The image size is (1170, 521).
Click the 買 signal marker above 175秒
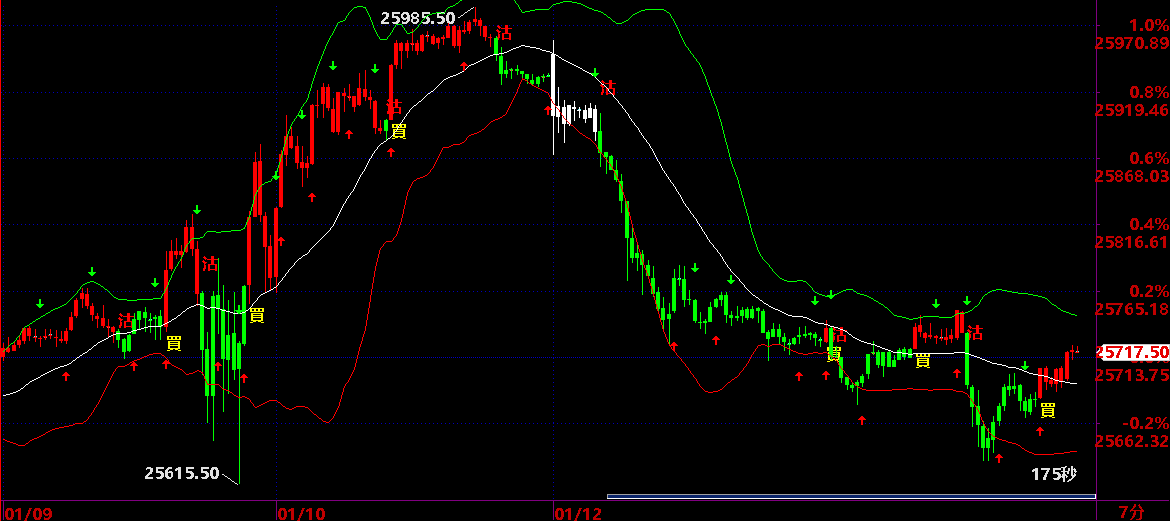click(x=1048, y=409)
